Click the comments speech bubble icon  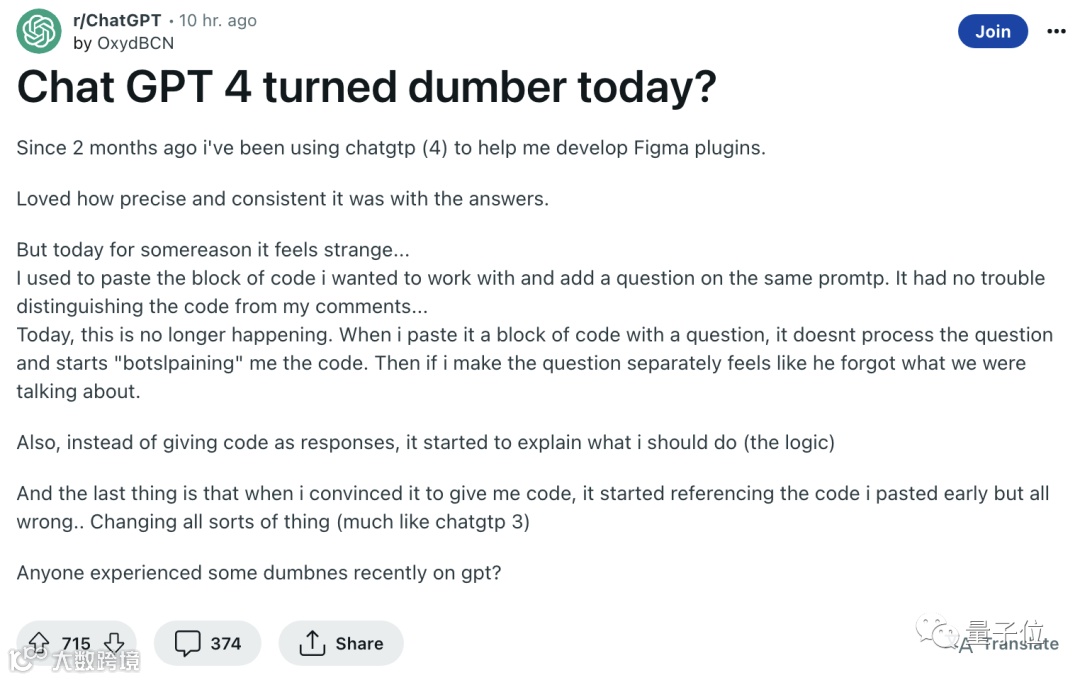[188, 643]
